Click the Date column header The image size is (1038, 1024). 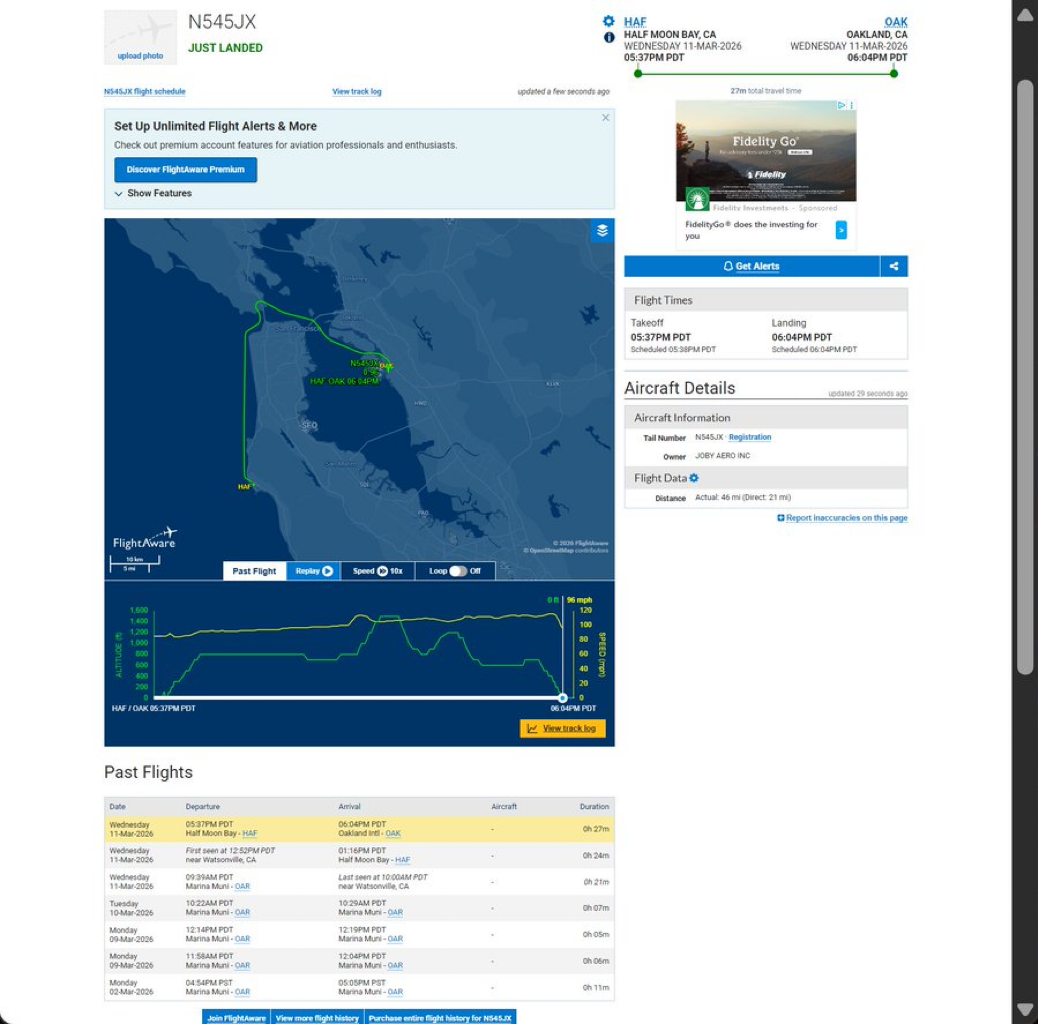click(117, 806)
